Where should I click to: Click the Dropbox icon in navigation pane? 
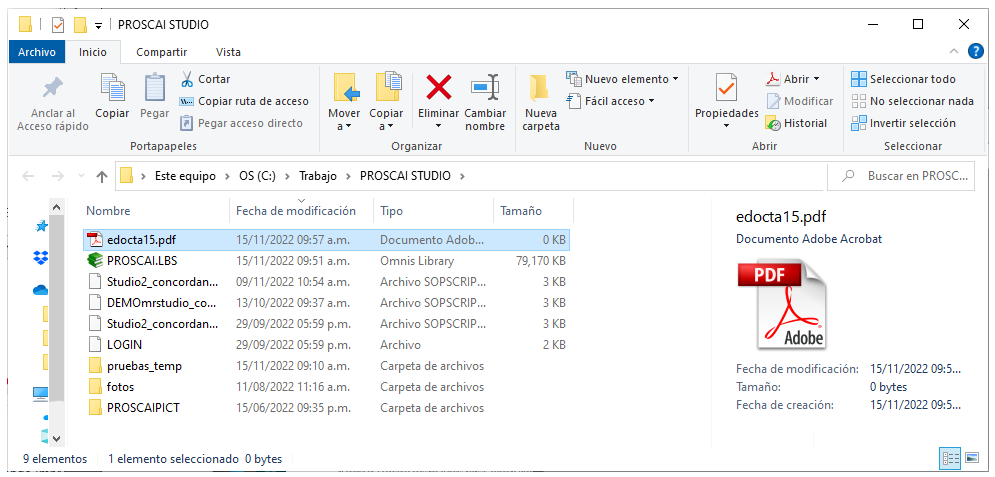click(x=41, y=258)
